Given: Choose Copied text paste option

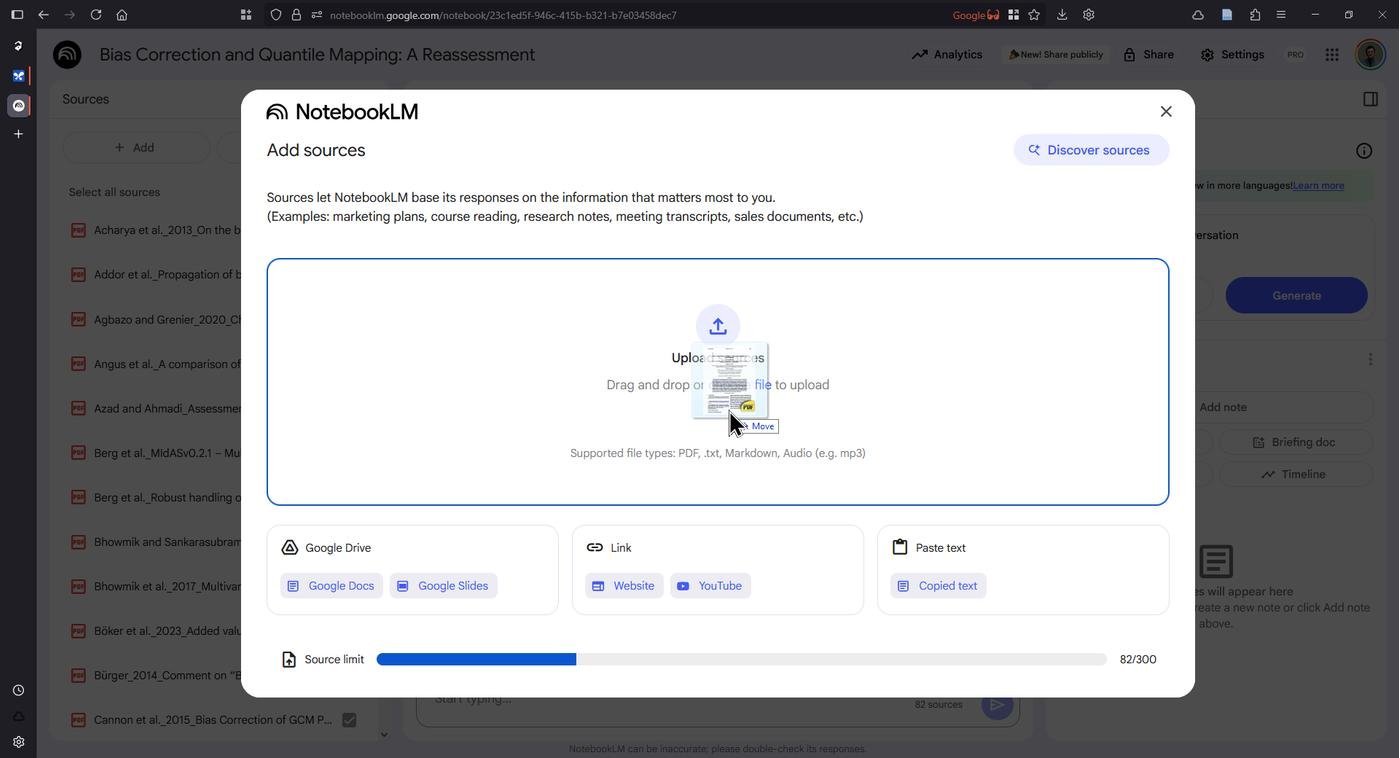Looking at the screenshot, I should [938, 586].
